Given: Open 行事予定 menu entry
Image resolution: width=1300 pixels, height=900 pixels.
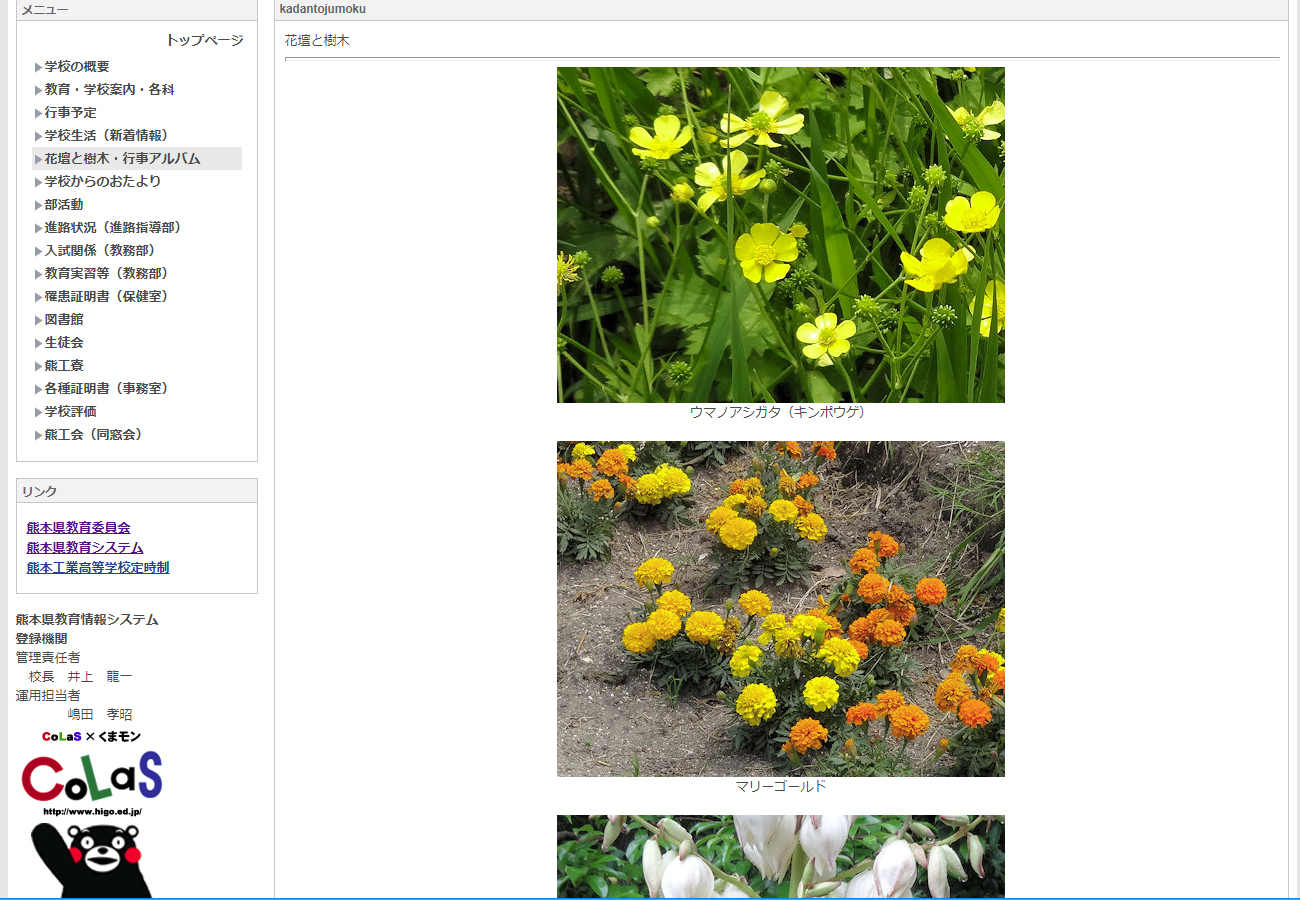Looking at the screenshot, I should [70, 113].
